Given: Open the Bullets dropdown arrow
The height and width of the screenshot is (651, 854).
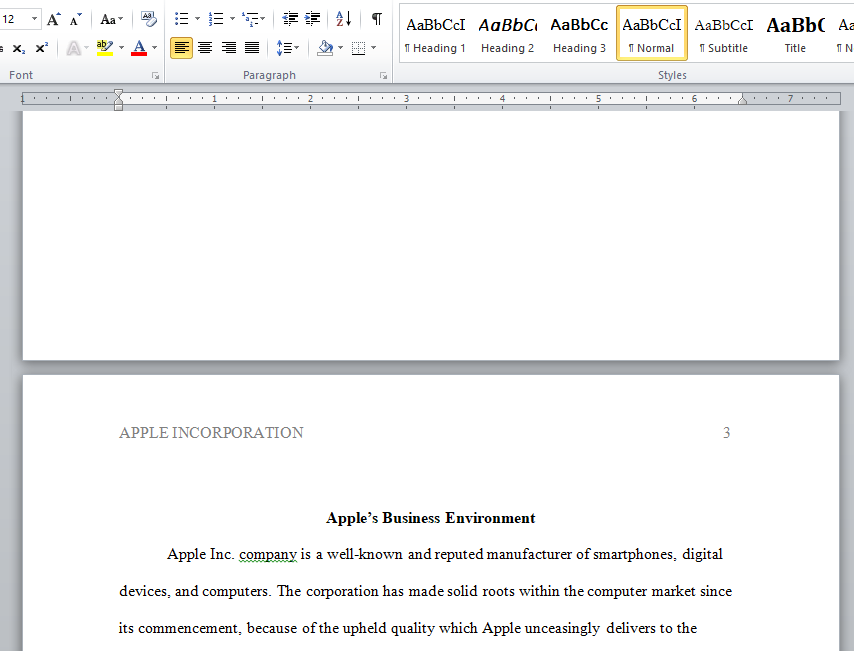Looking at the screenshot, I should pyautogui.click(x=197, y=19).
